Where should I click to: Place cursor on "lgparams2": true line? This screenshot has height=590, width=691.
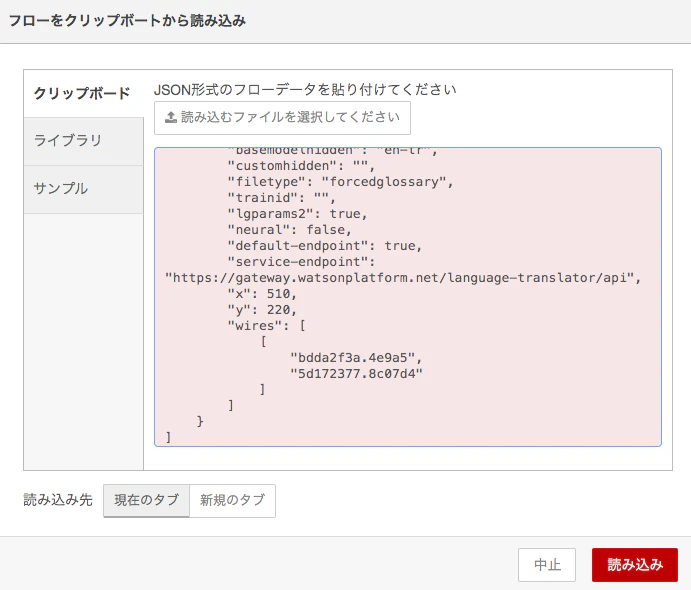(x=297, y=214)
